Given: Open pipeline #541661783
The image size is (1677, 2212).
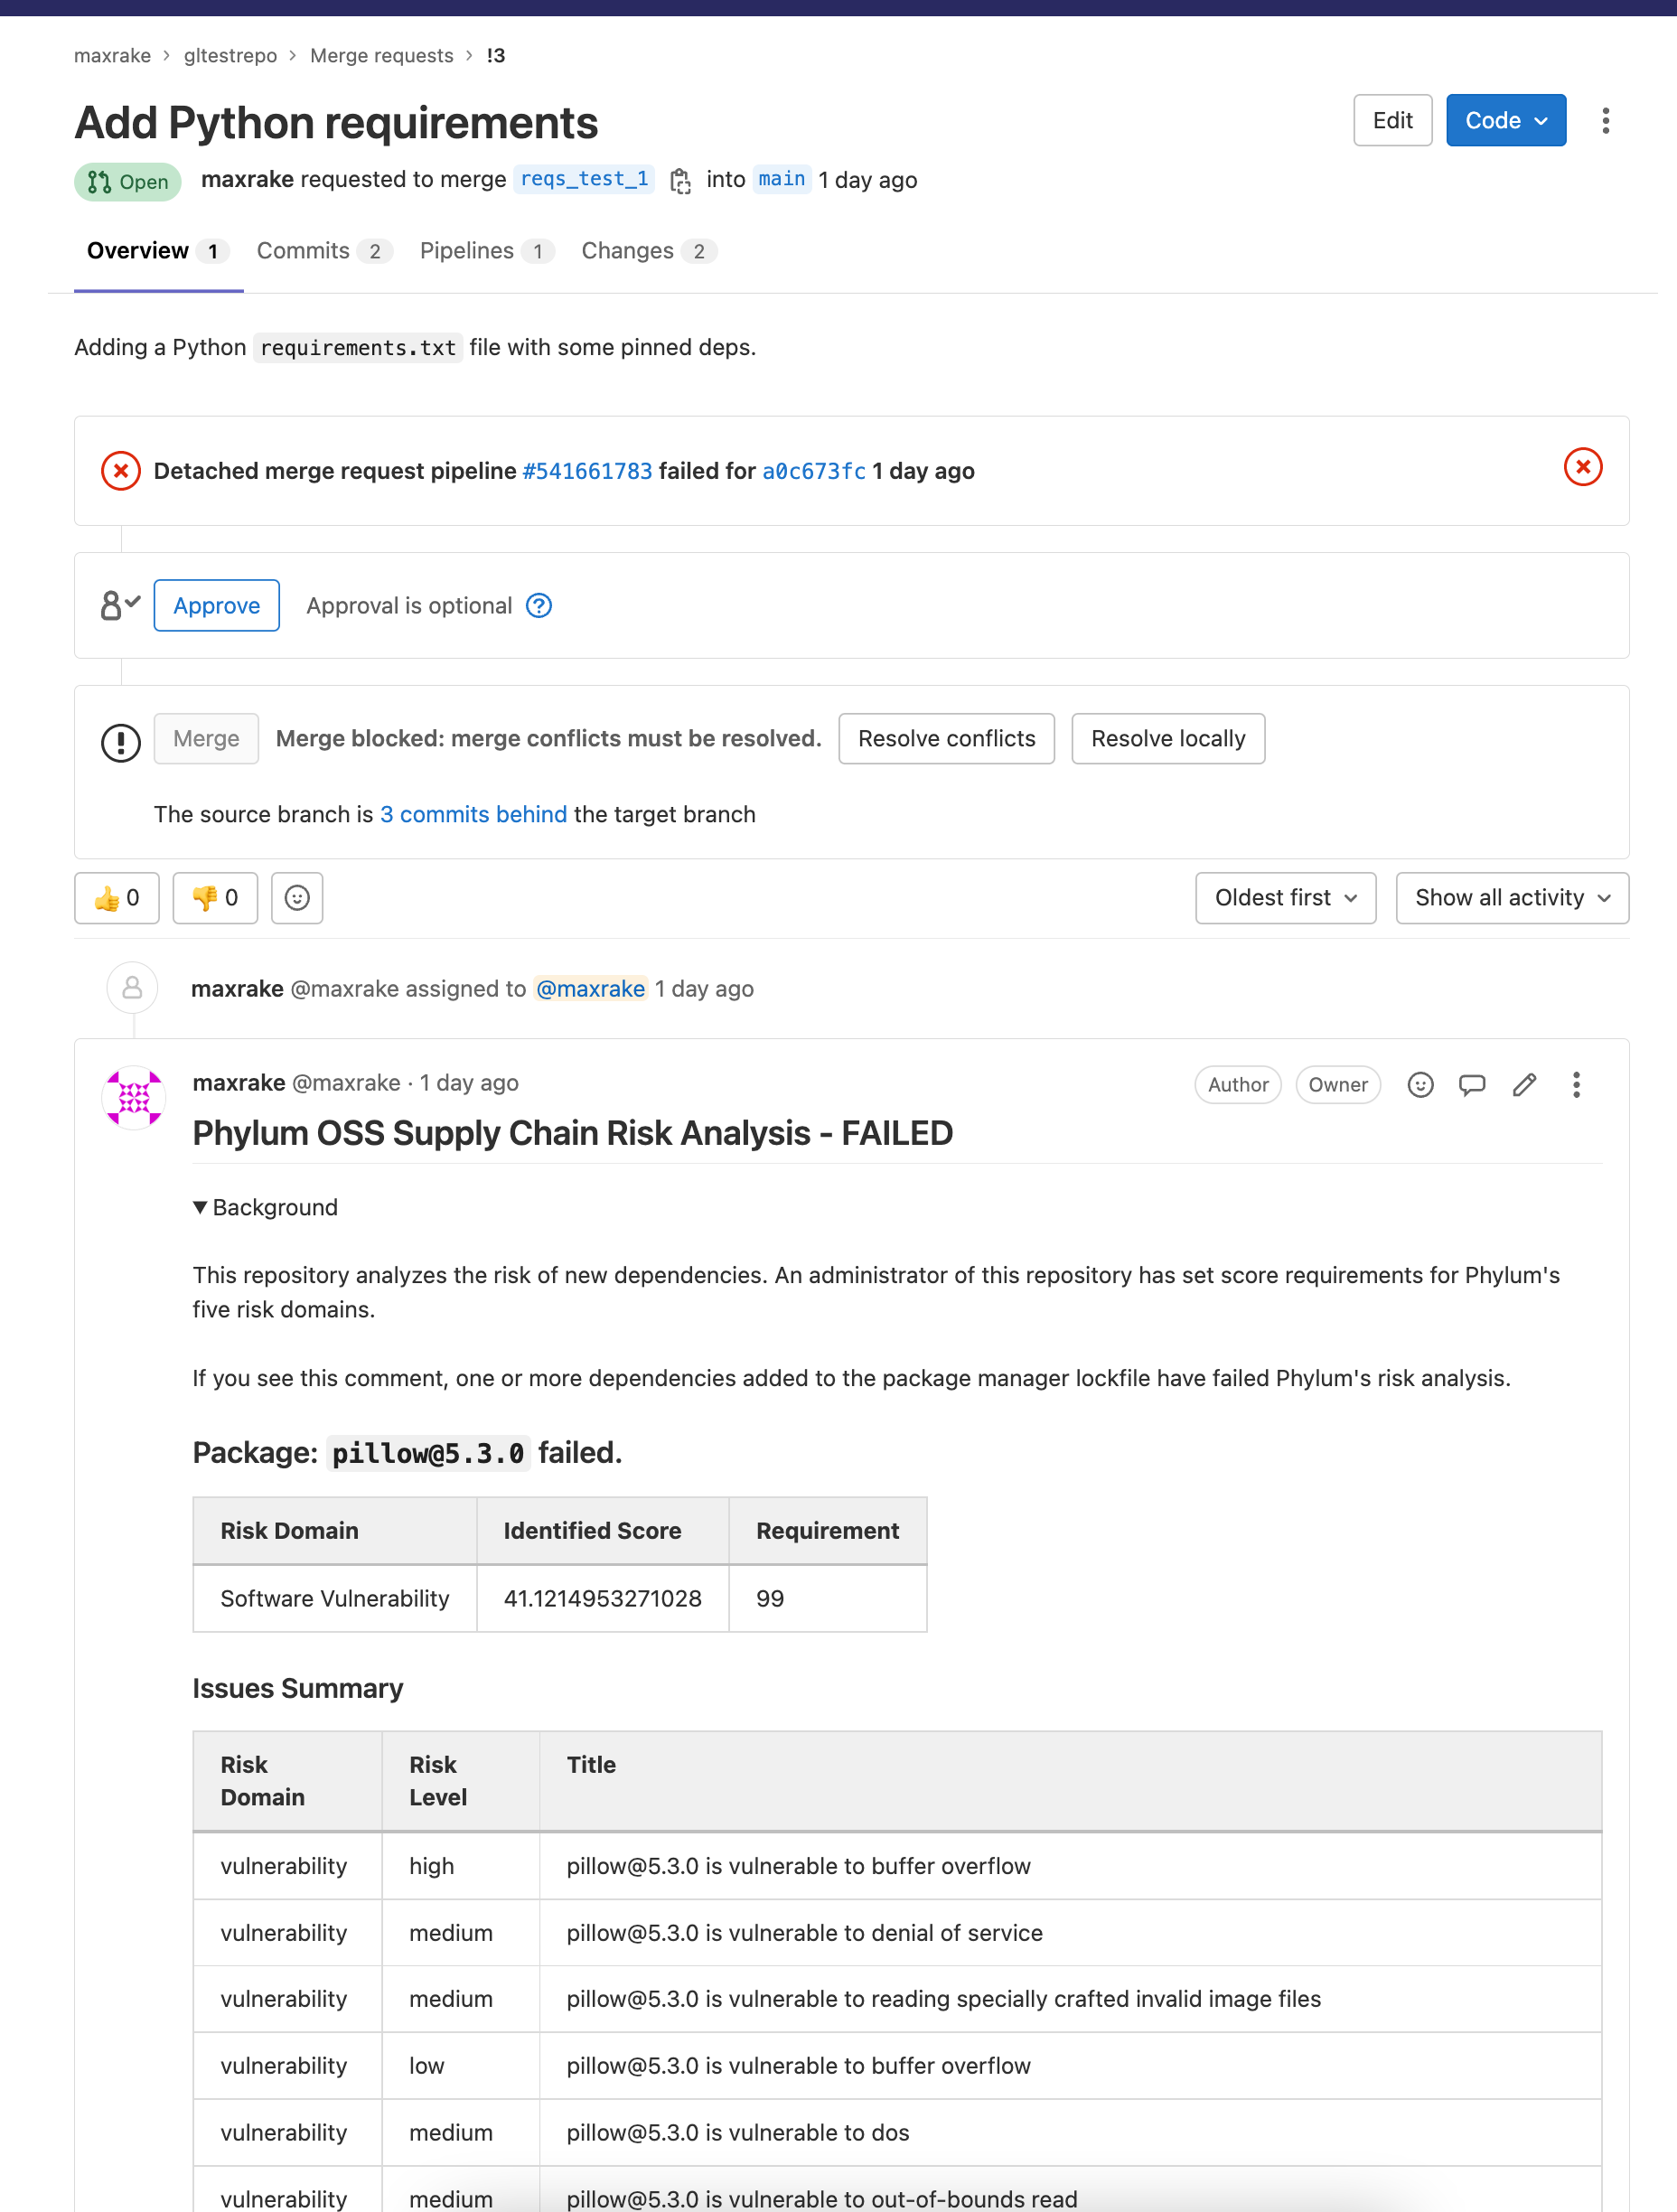Looking at the screenshot, I should 586,470.
